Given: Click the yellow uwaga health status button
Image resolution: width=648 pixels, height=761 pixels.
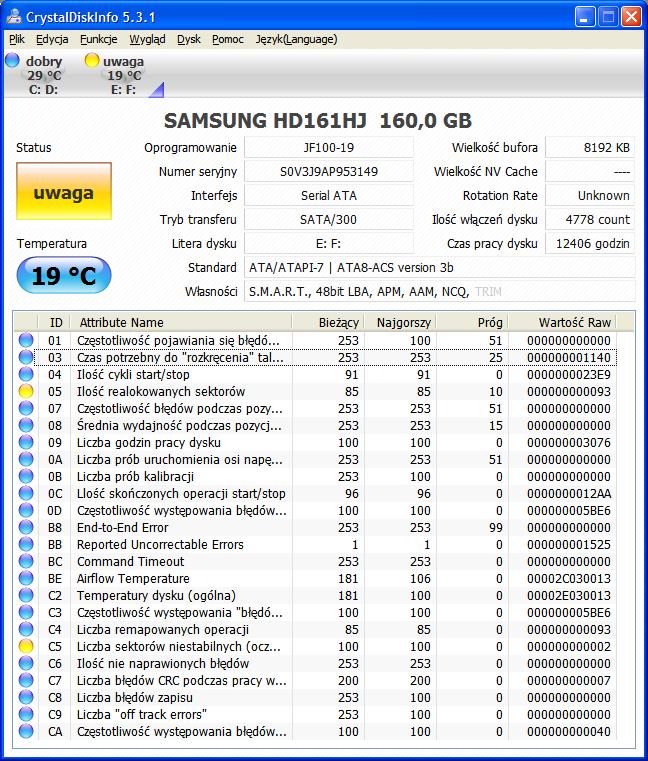Looking at the screenshot, I should click(64, 191).
